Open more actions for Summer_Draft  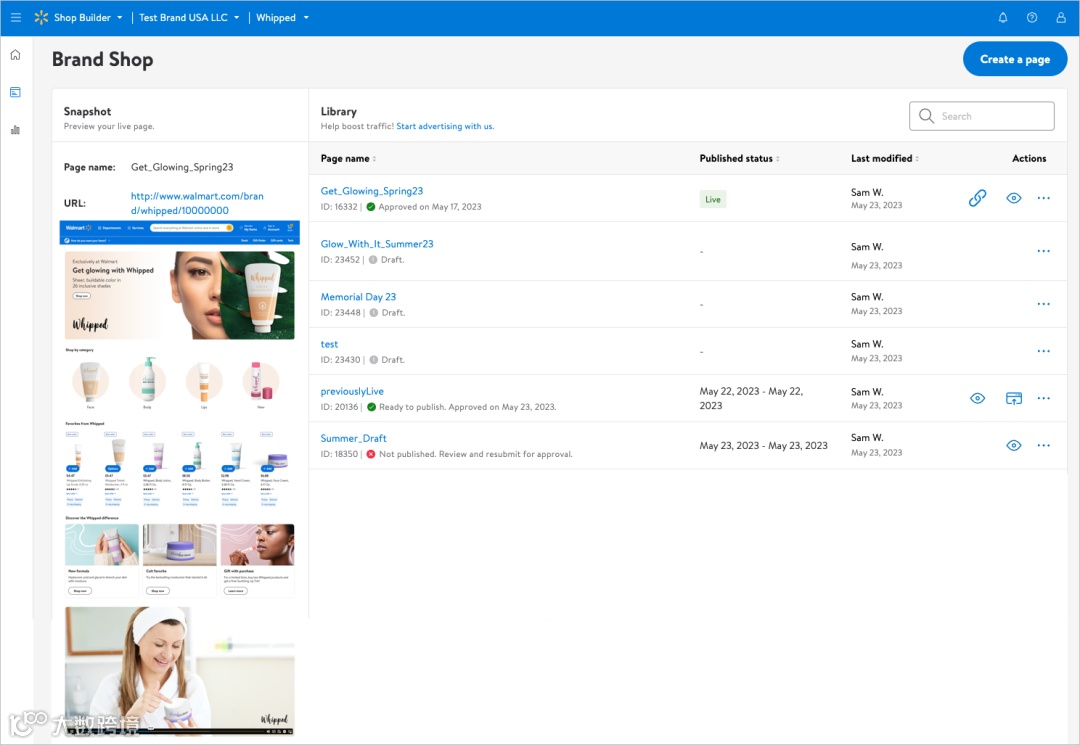click(1043, 445)
